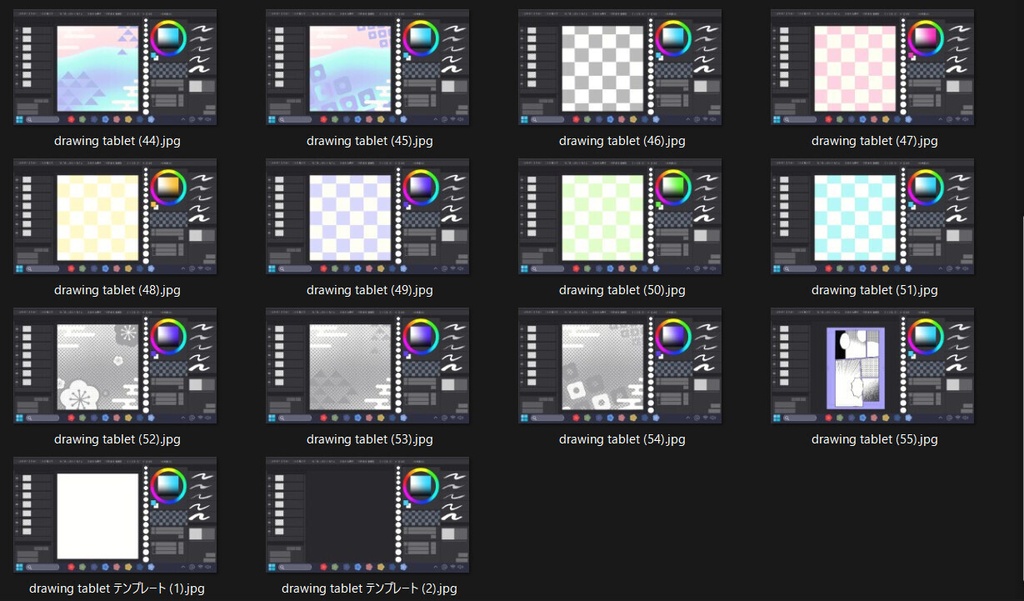The height and width of the screenshot is (601, 1024).
Task: Click the file name "drawing tablet (55).jpg"
Action: 874,440
